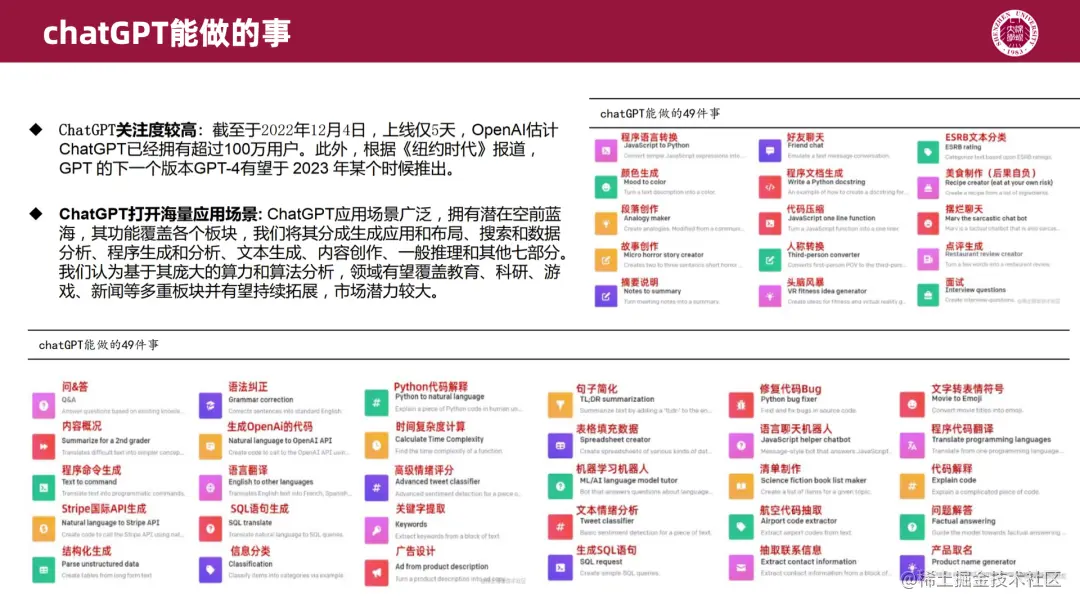Click the bold text 'ChatGPT打开海量应用场景'
Image resolution: width=1080 pixels, height=608 pixels.
158,214
